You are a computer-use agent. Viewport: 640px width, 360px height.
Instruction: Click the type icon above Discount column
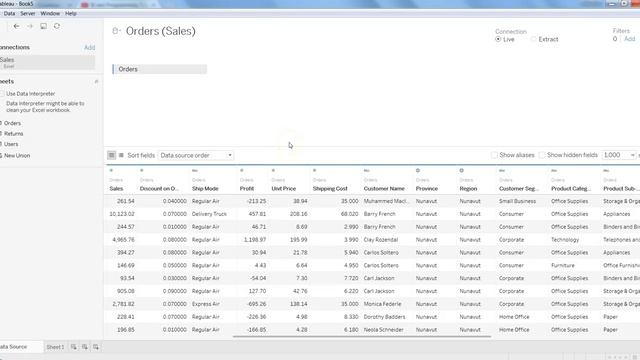tap(142, 171)
